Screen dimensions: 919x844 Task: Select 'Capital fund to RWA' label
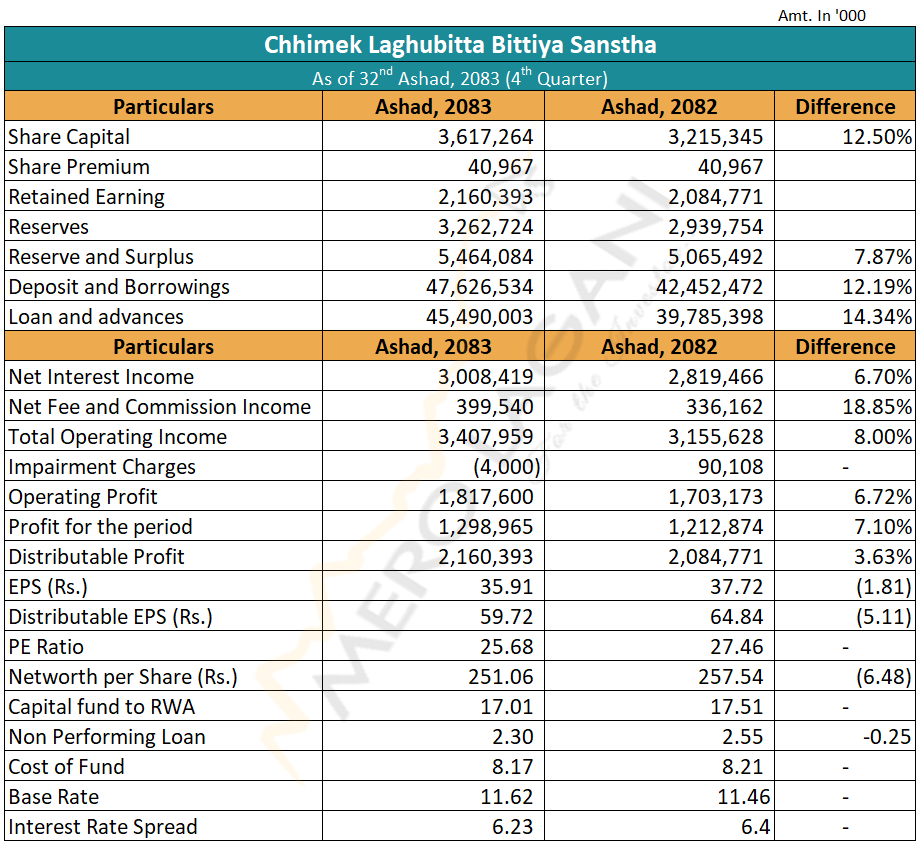(101, 706)
